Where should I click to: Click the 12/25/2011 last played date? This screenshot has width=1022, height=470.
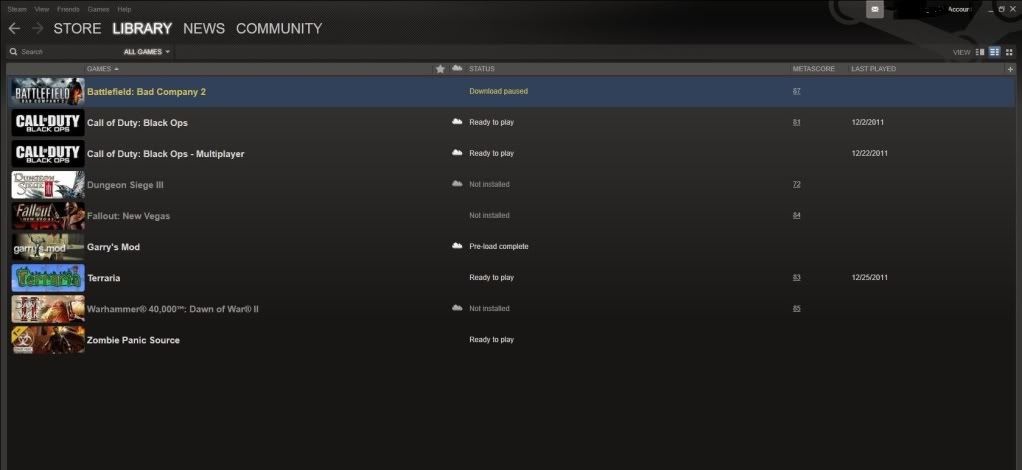(x=869, y=278)
